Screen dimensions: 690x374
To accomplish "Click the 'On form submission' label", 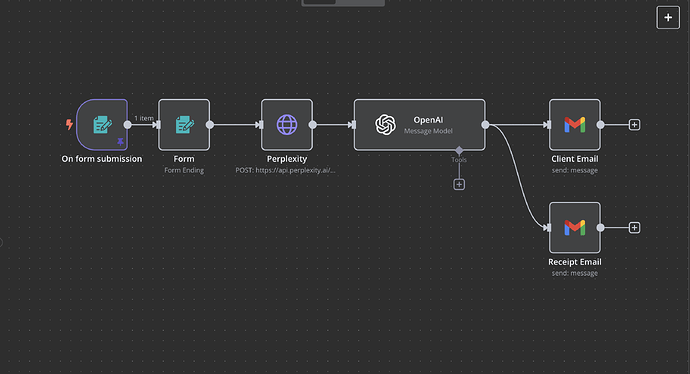I will coord(102,159).
